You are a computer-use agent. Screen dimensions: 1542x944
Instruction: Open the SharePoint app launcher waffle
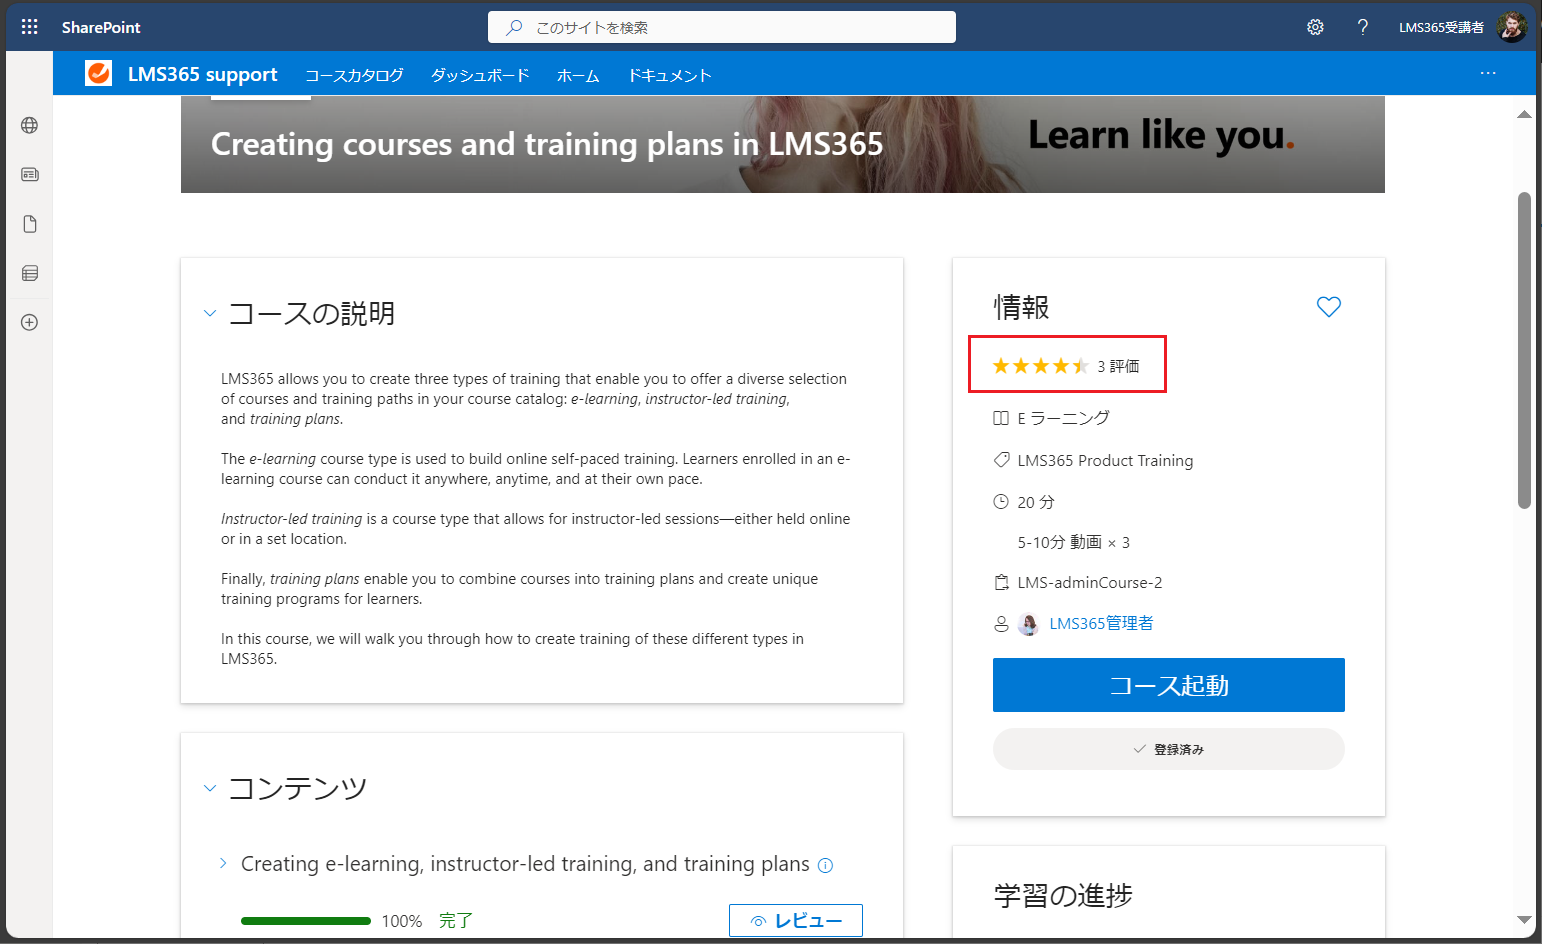[30, 27]
